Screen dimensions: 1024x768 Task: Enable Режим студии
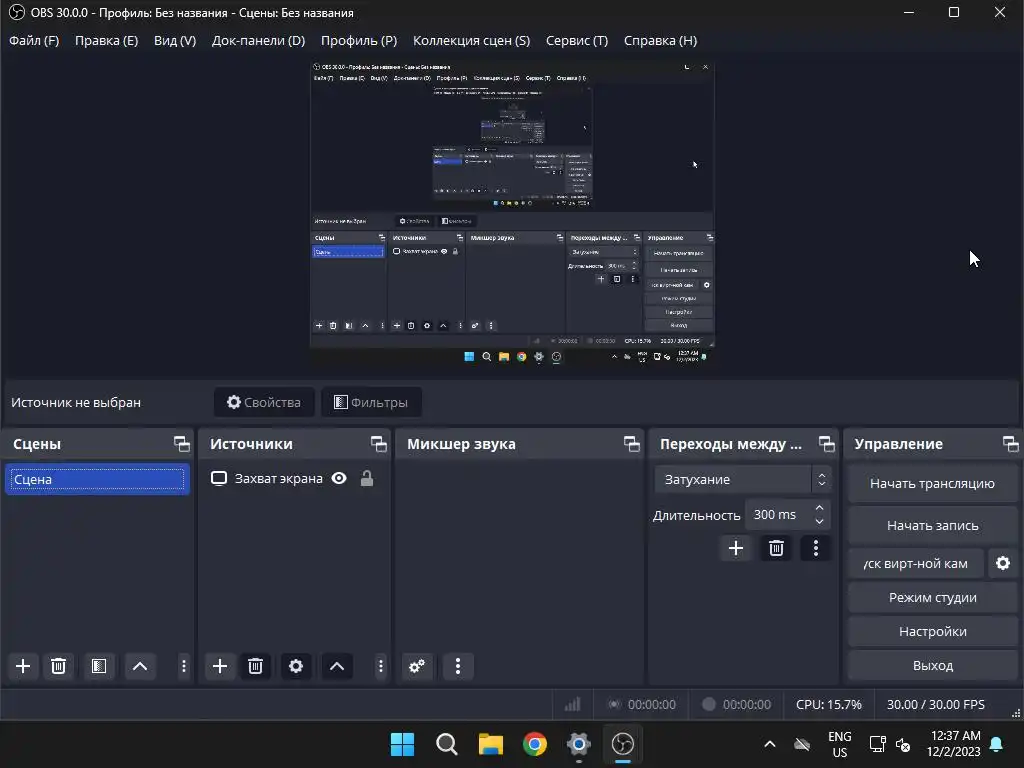pos(933,598)
